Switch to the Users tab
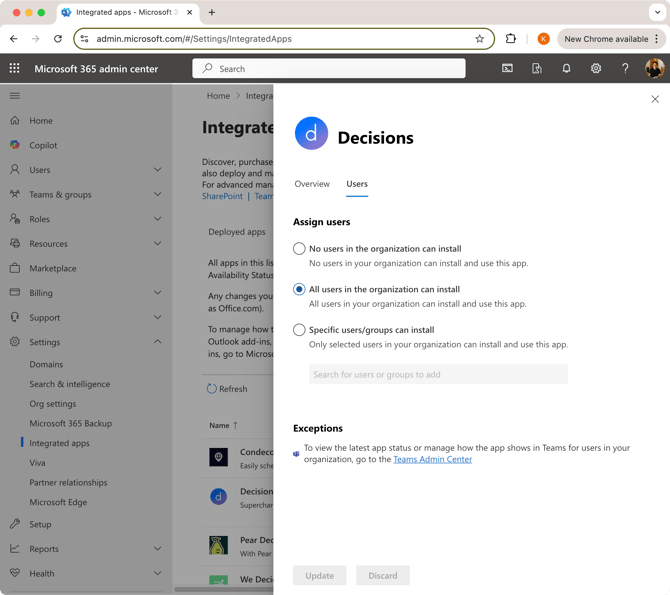 (357, 184)
